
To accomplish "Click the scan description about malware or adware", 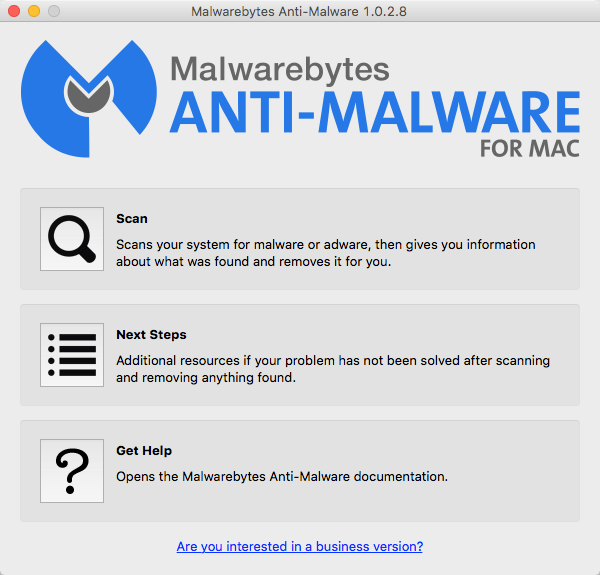I will tap(326, 253).
